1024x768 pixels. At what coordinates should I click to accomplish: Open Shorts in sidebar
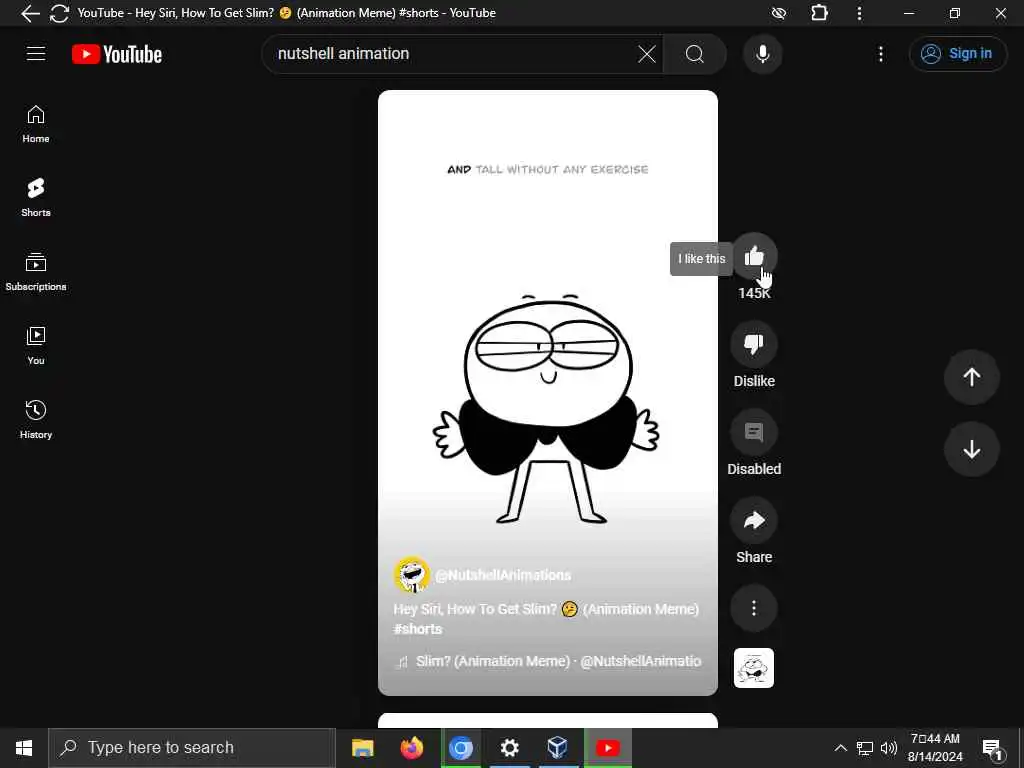click(36, 198)
